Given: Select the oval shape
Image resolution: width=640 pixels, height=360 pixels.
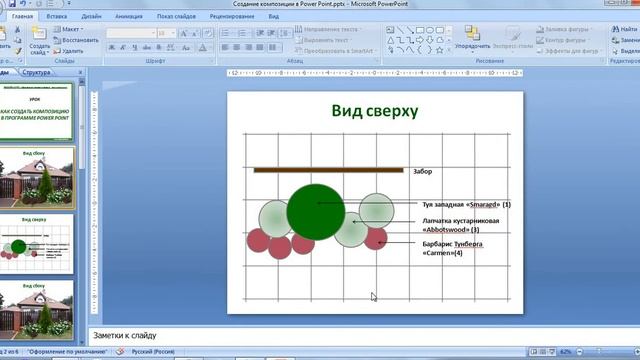Looking at the screenshot, I should click(430, 30).
